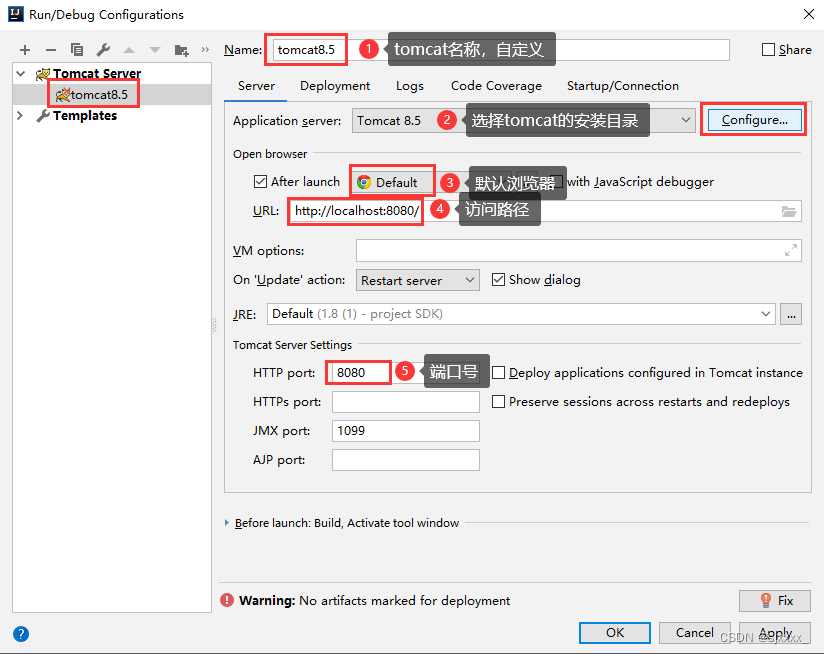Expand the Templates tree node
Screen dimensions: 824x654
(20, 116)
